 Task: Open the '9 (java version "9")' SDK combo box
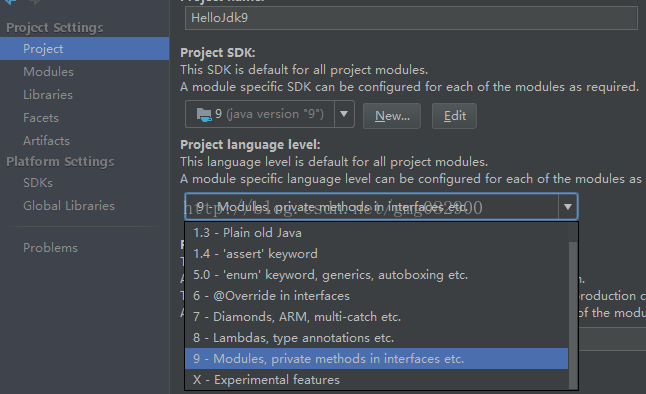click(269, 114)
